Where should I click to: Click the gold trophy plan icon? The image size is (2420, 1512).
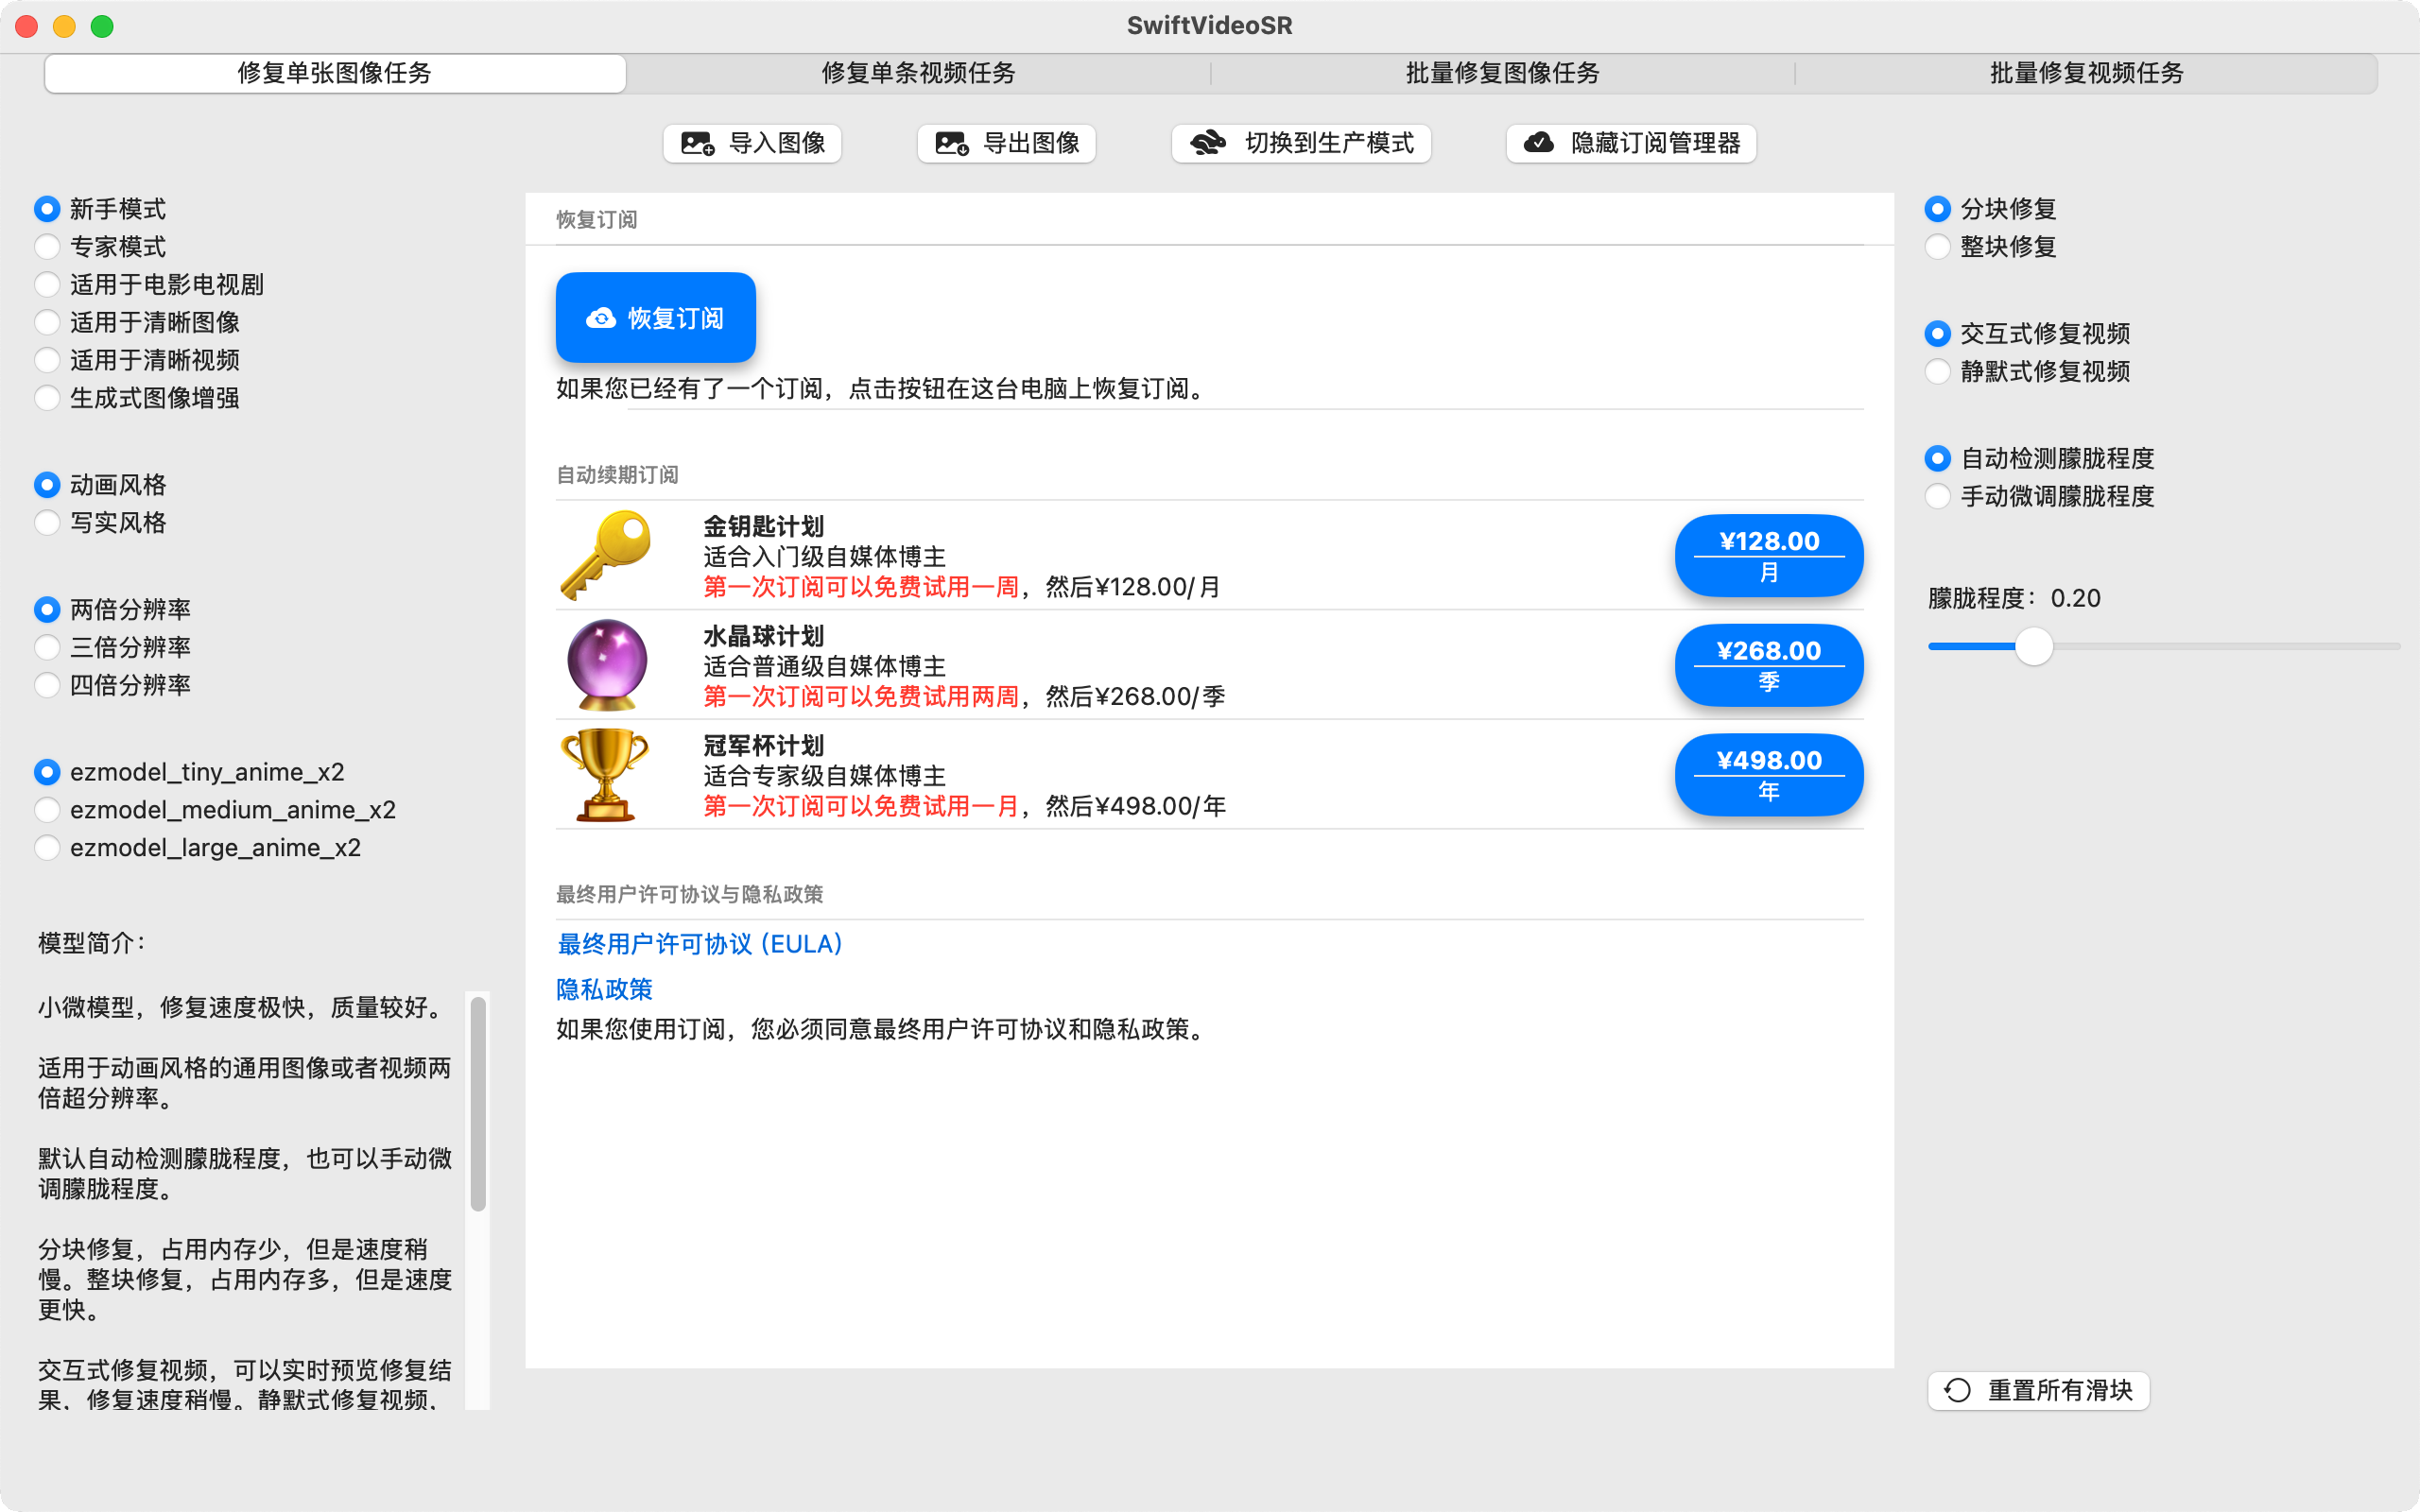[605, 774]
